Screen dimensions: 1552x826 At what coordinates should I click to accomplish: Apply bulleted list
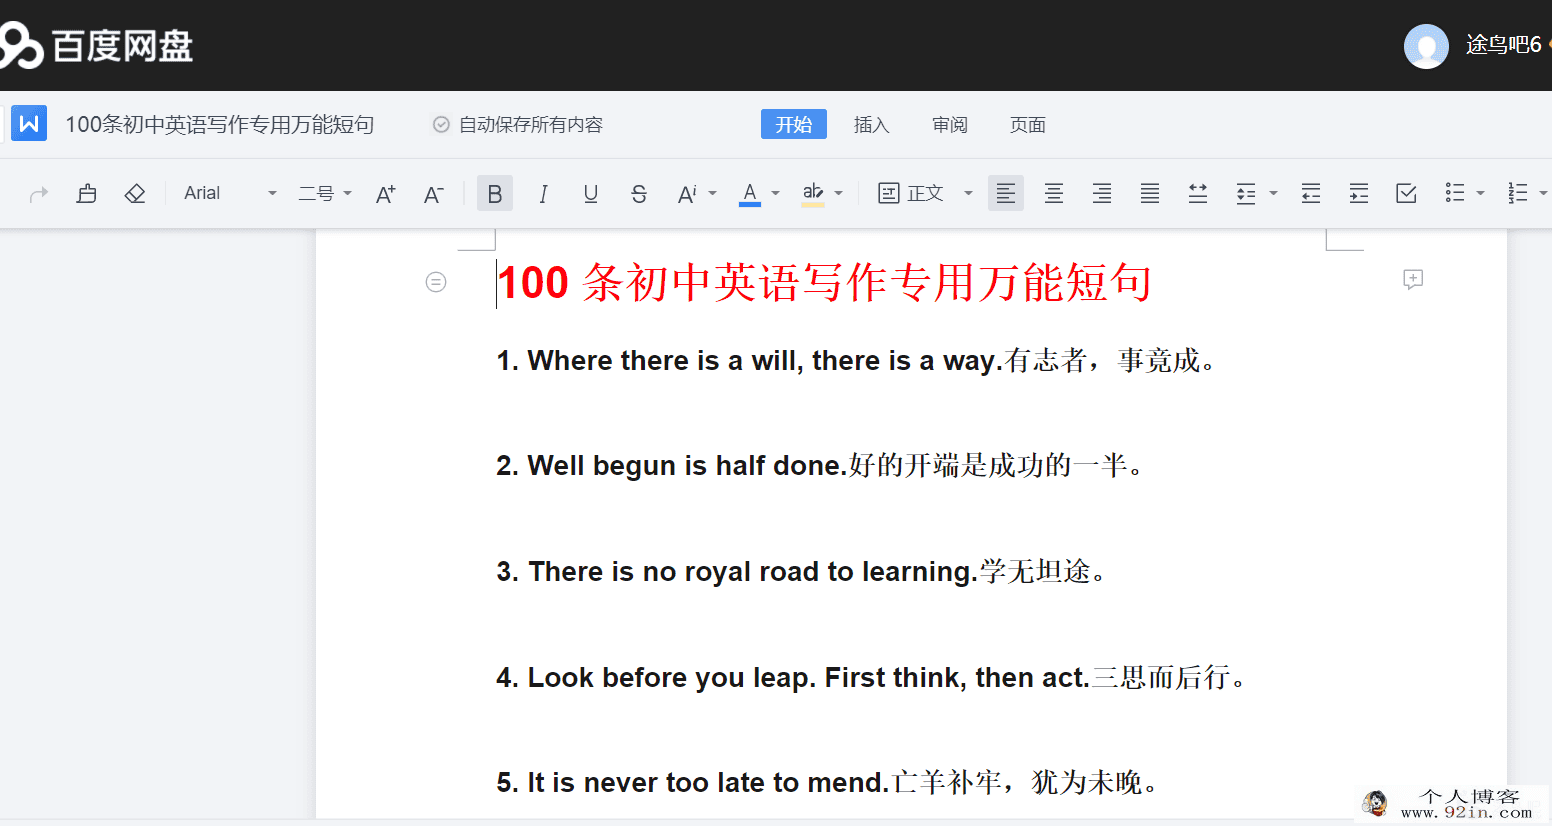[x=1455, y=194]
